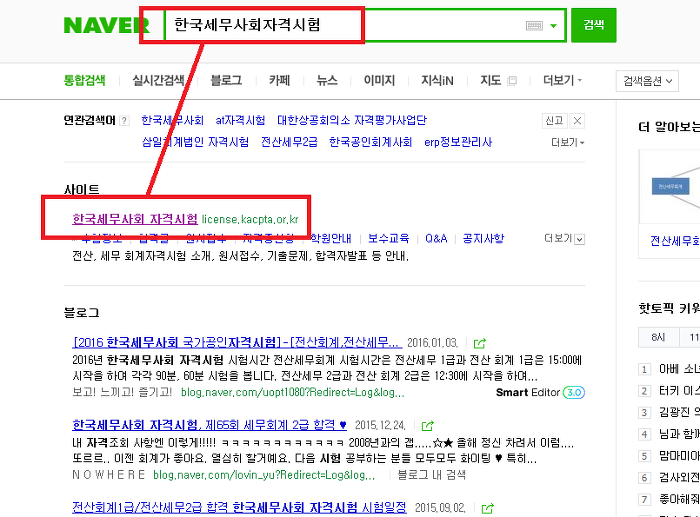
Task: Switch to the 카페 tab
Action: coord(279,80)
